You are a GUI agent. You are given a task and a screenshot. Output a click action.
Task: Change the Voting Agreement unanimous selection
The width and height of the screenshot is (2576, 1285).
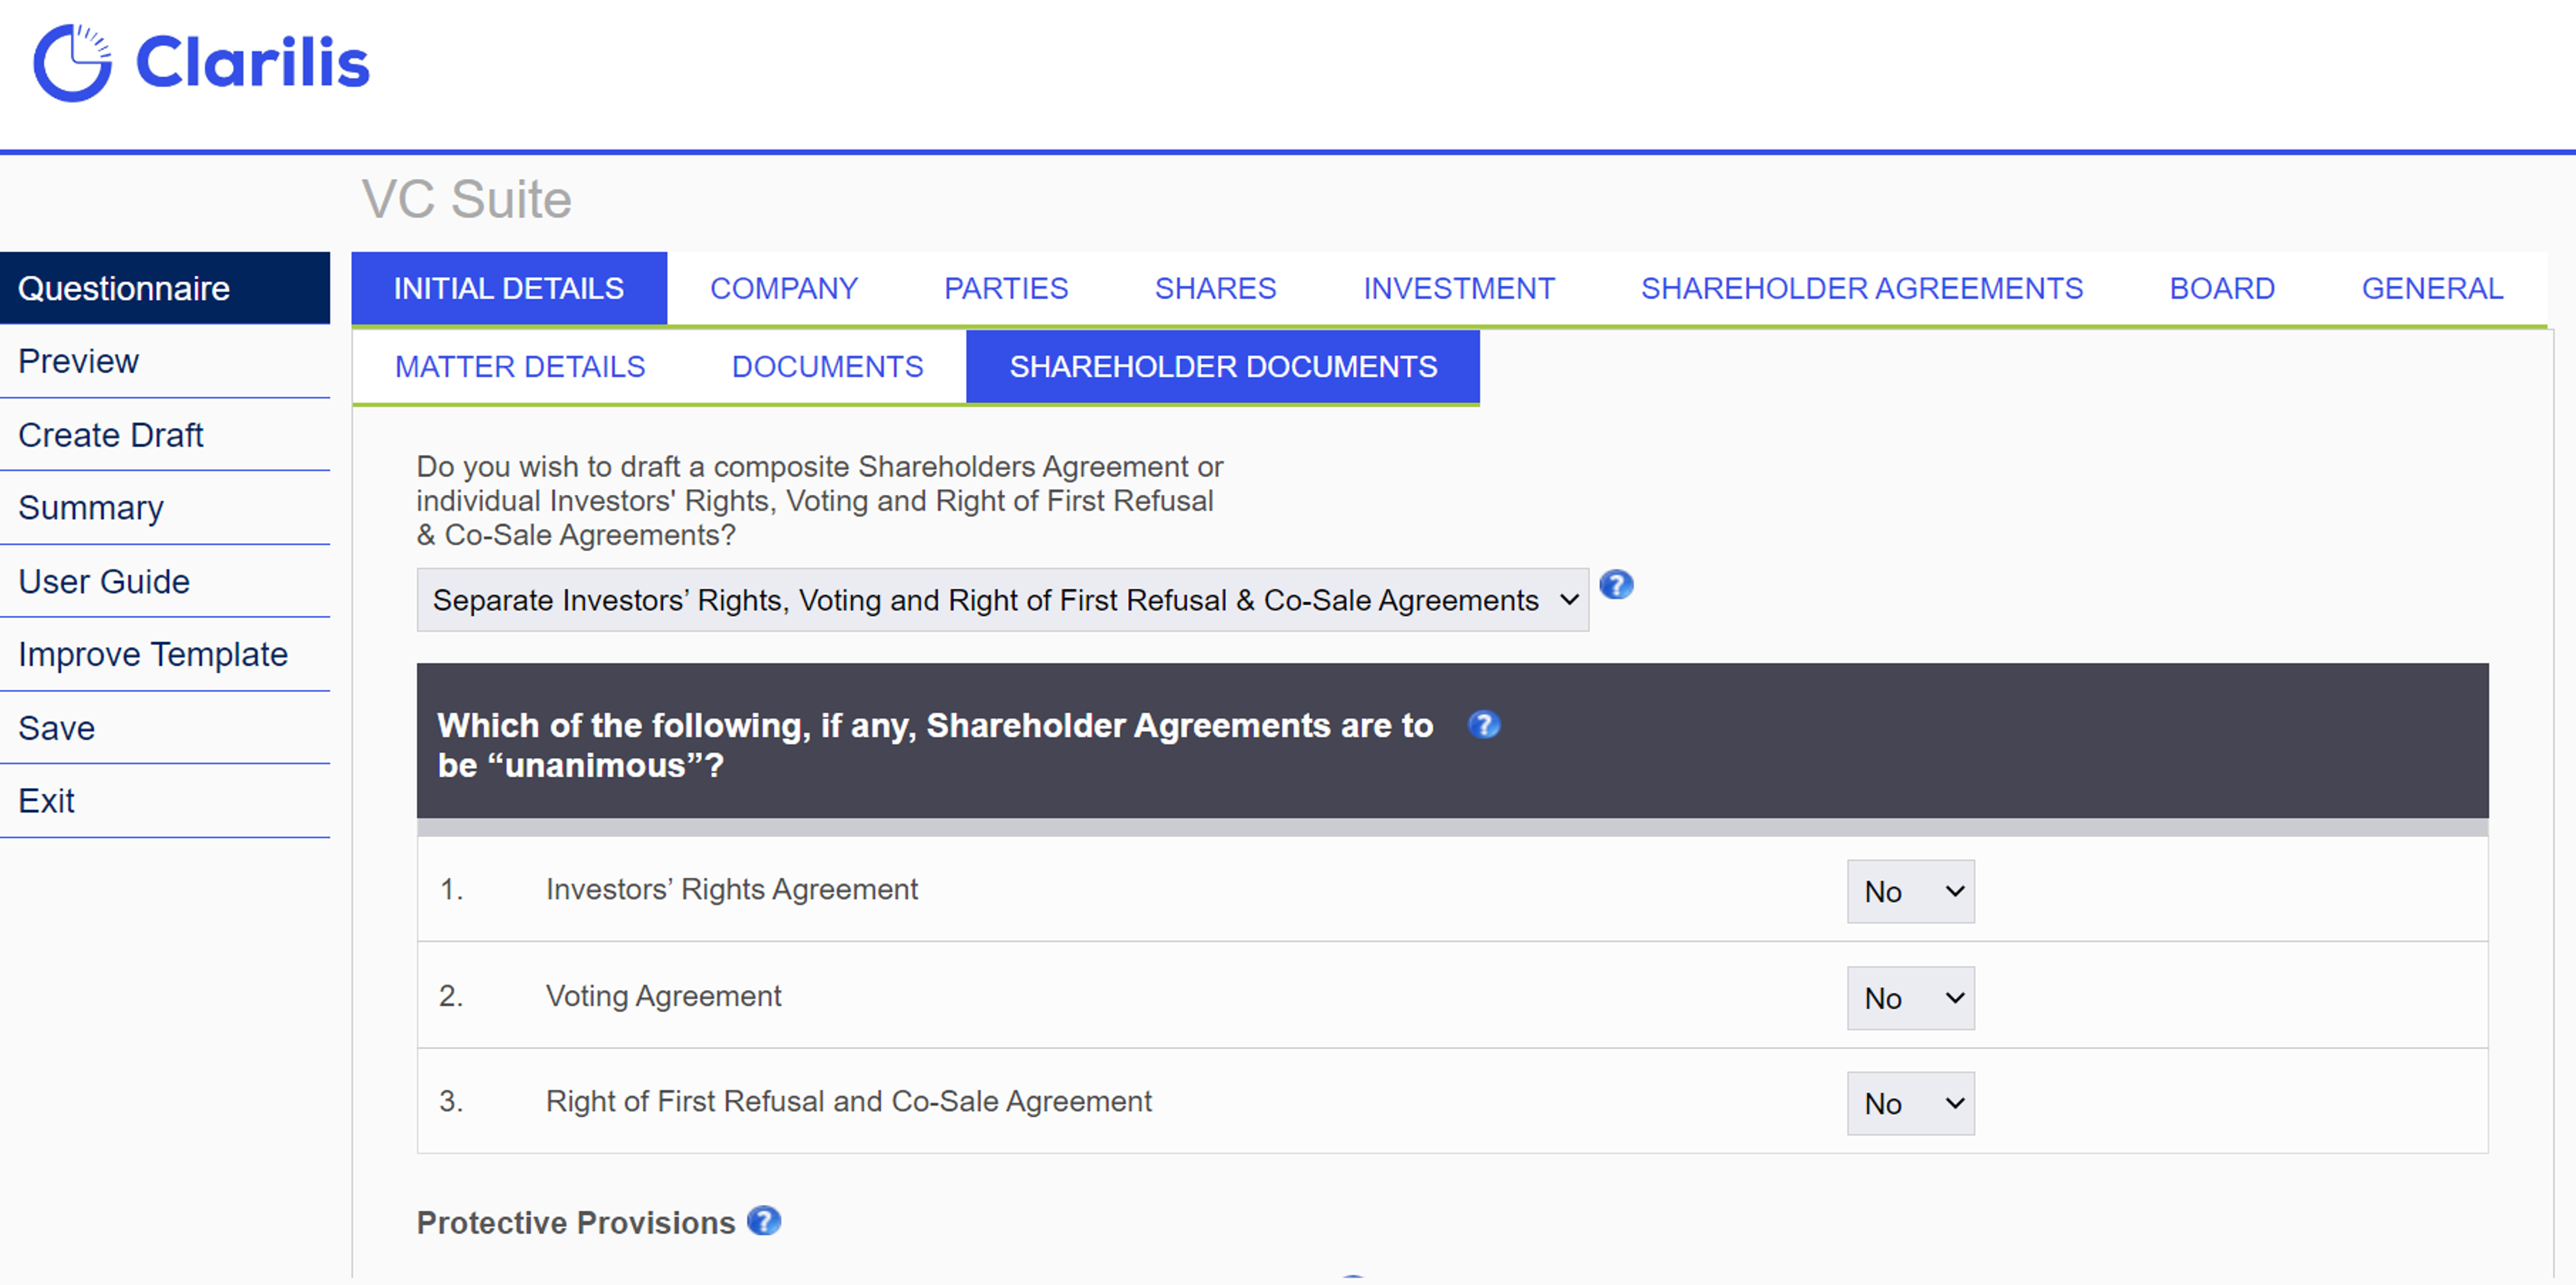[x=1910, y=997]
